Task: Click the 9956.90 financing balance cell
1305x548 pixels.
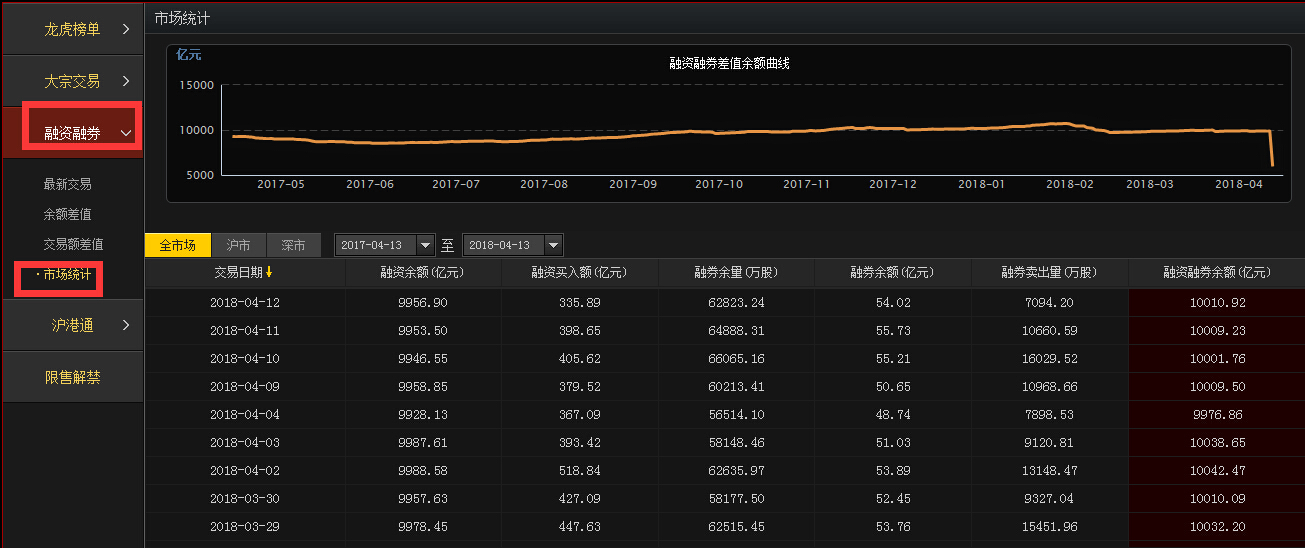Action: point(423,302)
